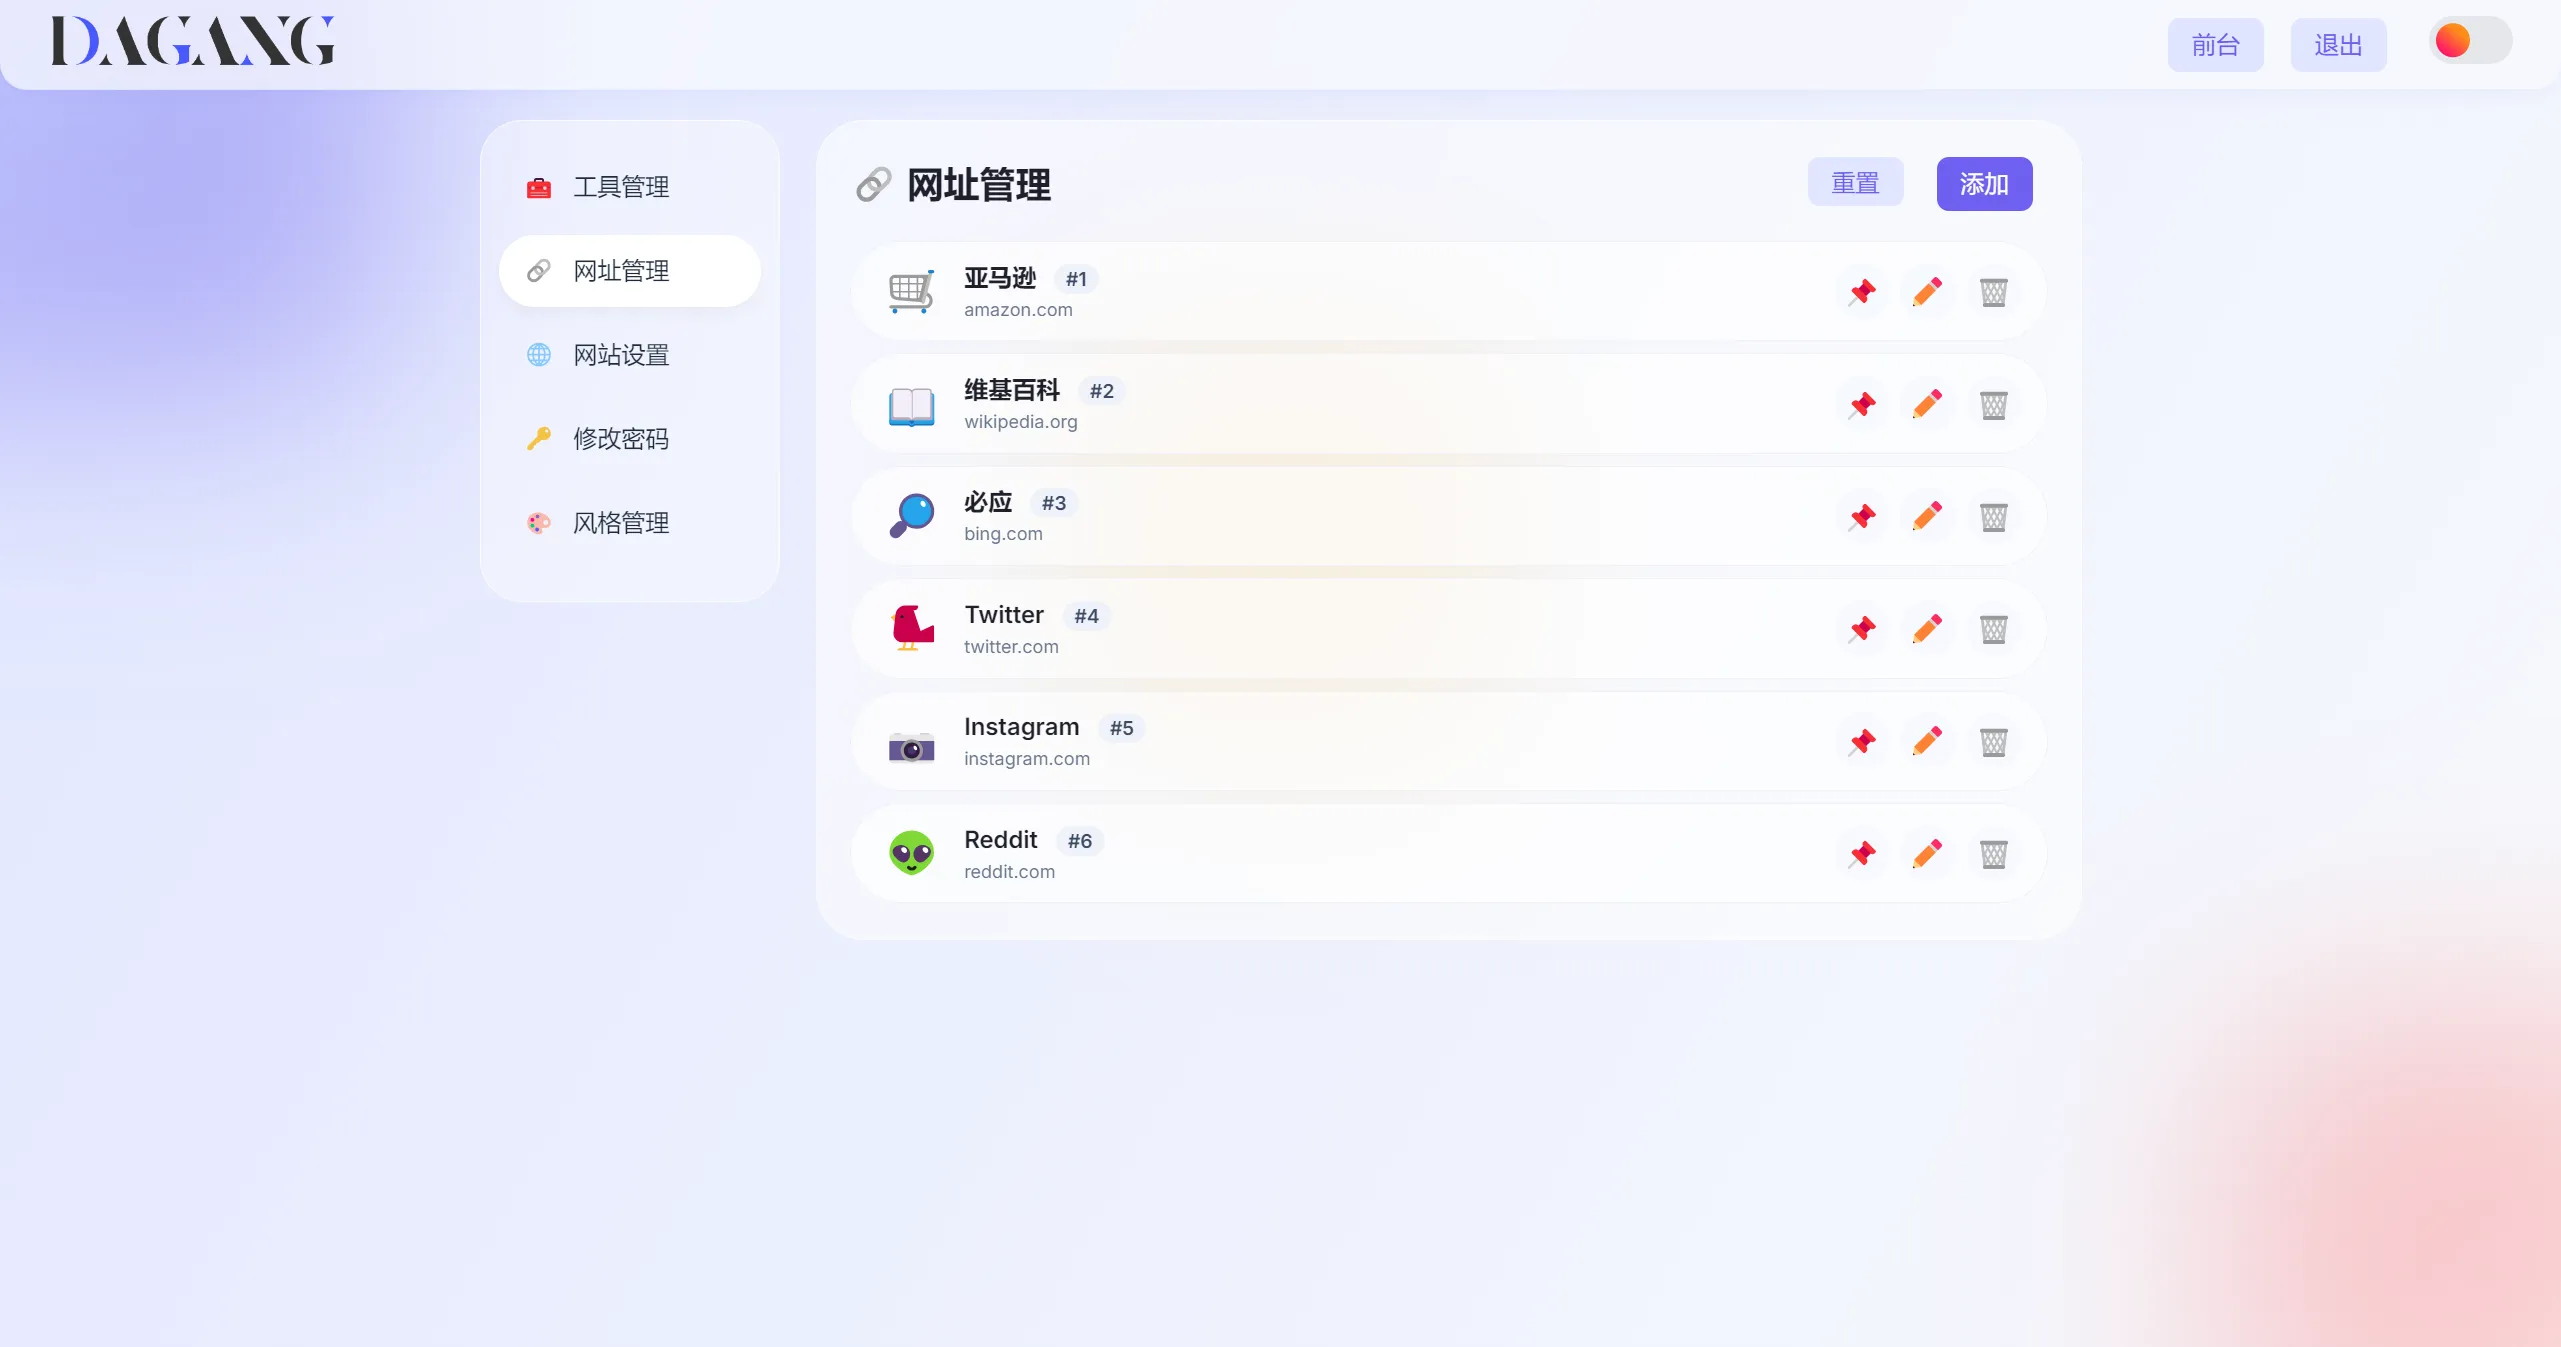Edit the Twitter entry with pencil icon
This screenshot has width=2561, height=1347.
(x=1927, y=629)
